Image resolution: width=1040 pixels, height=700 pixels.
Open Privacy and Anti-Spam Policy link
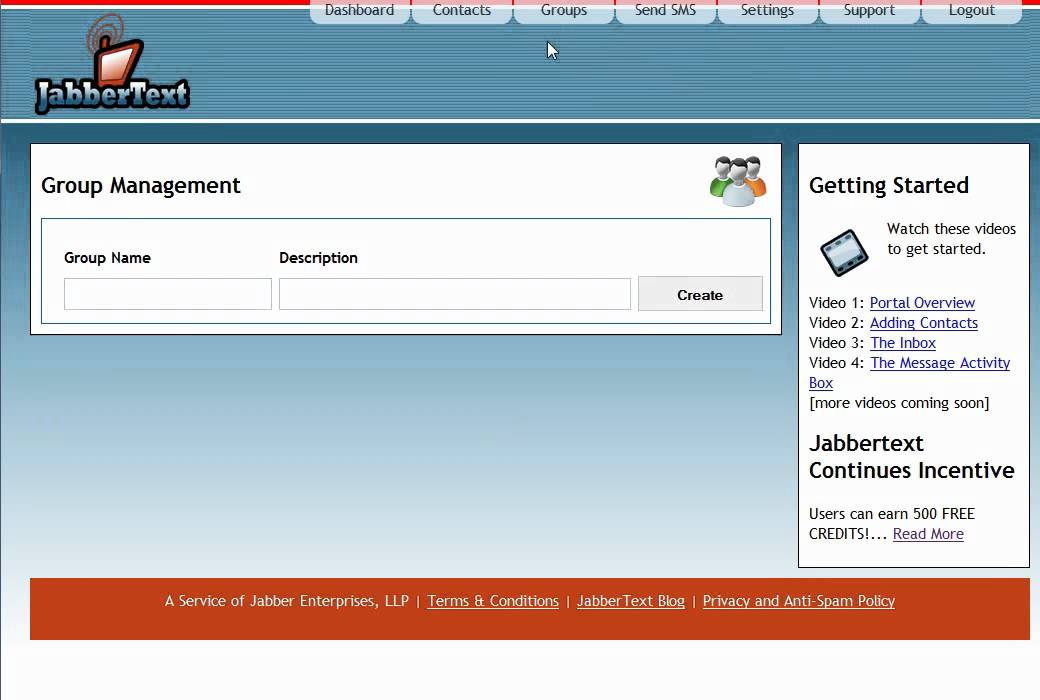pos(799,601)
